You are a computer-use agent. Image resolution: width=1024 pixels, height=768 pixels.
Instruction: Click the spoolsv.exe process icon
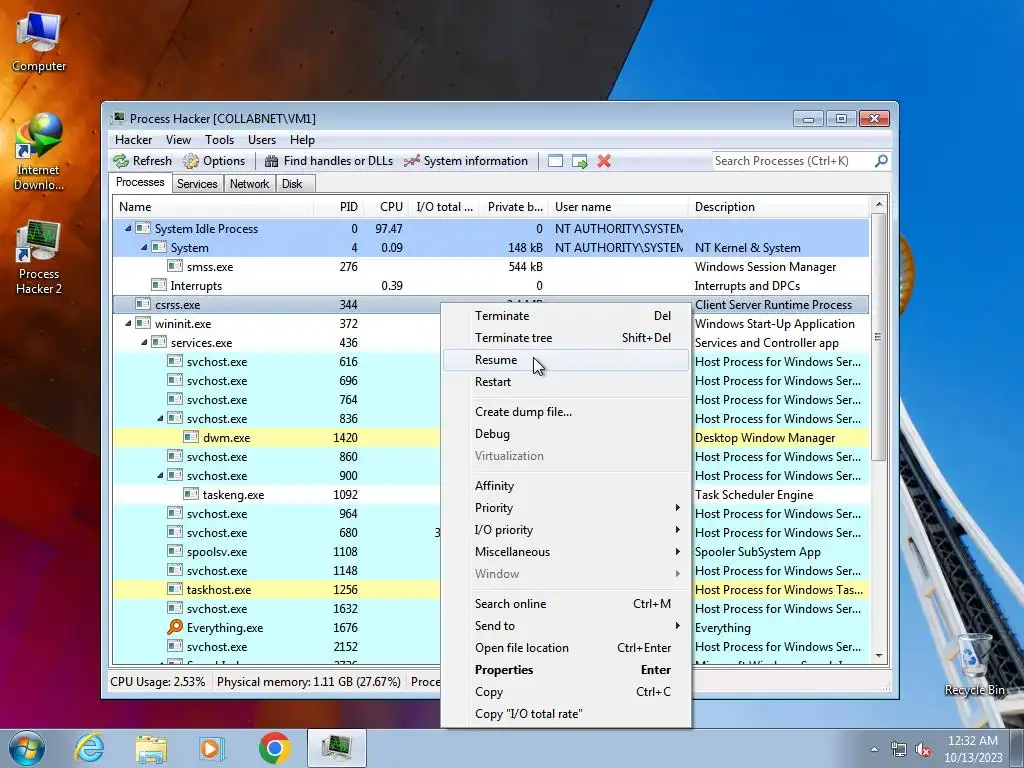(175, 552)
